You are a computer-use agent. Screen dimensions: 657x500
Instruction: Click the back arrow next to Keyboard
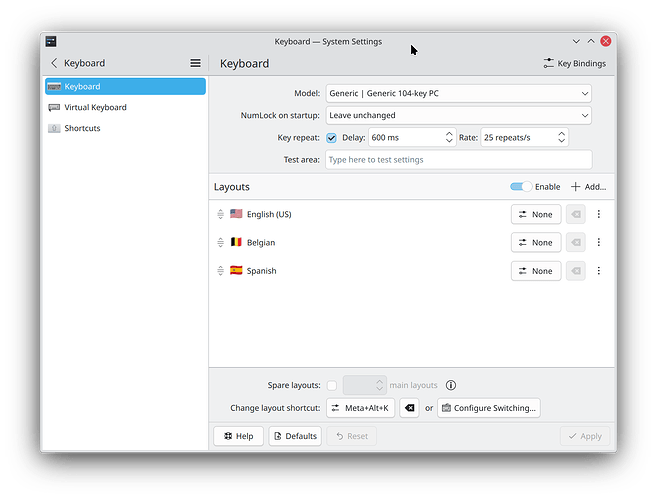tap(54, 63)
